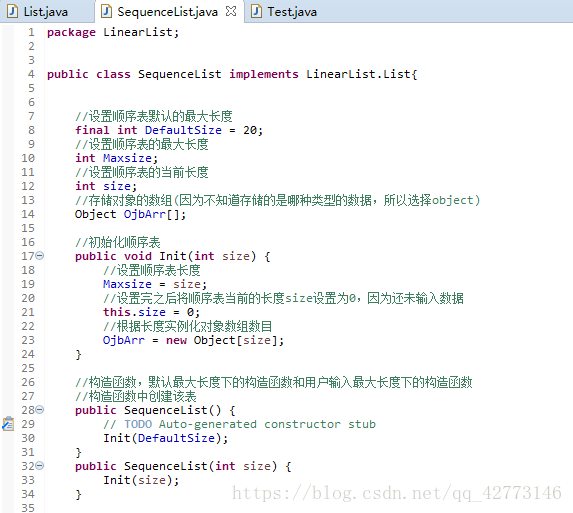
Task: Click 'LinearList.List' after implements
Action: coord(358,74)
